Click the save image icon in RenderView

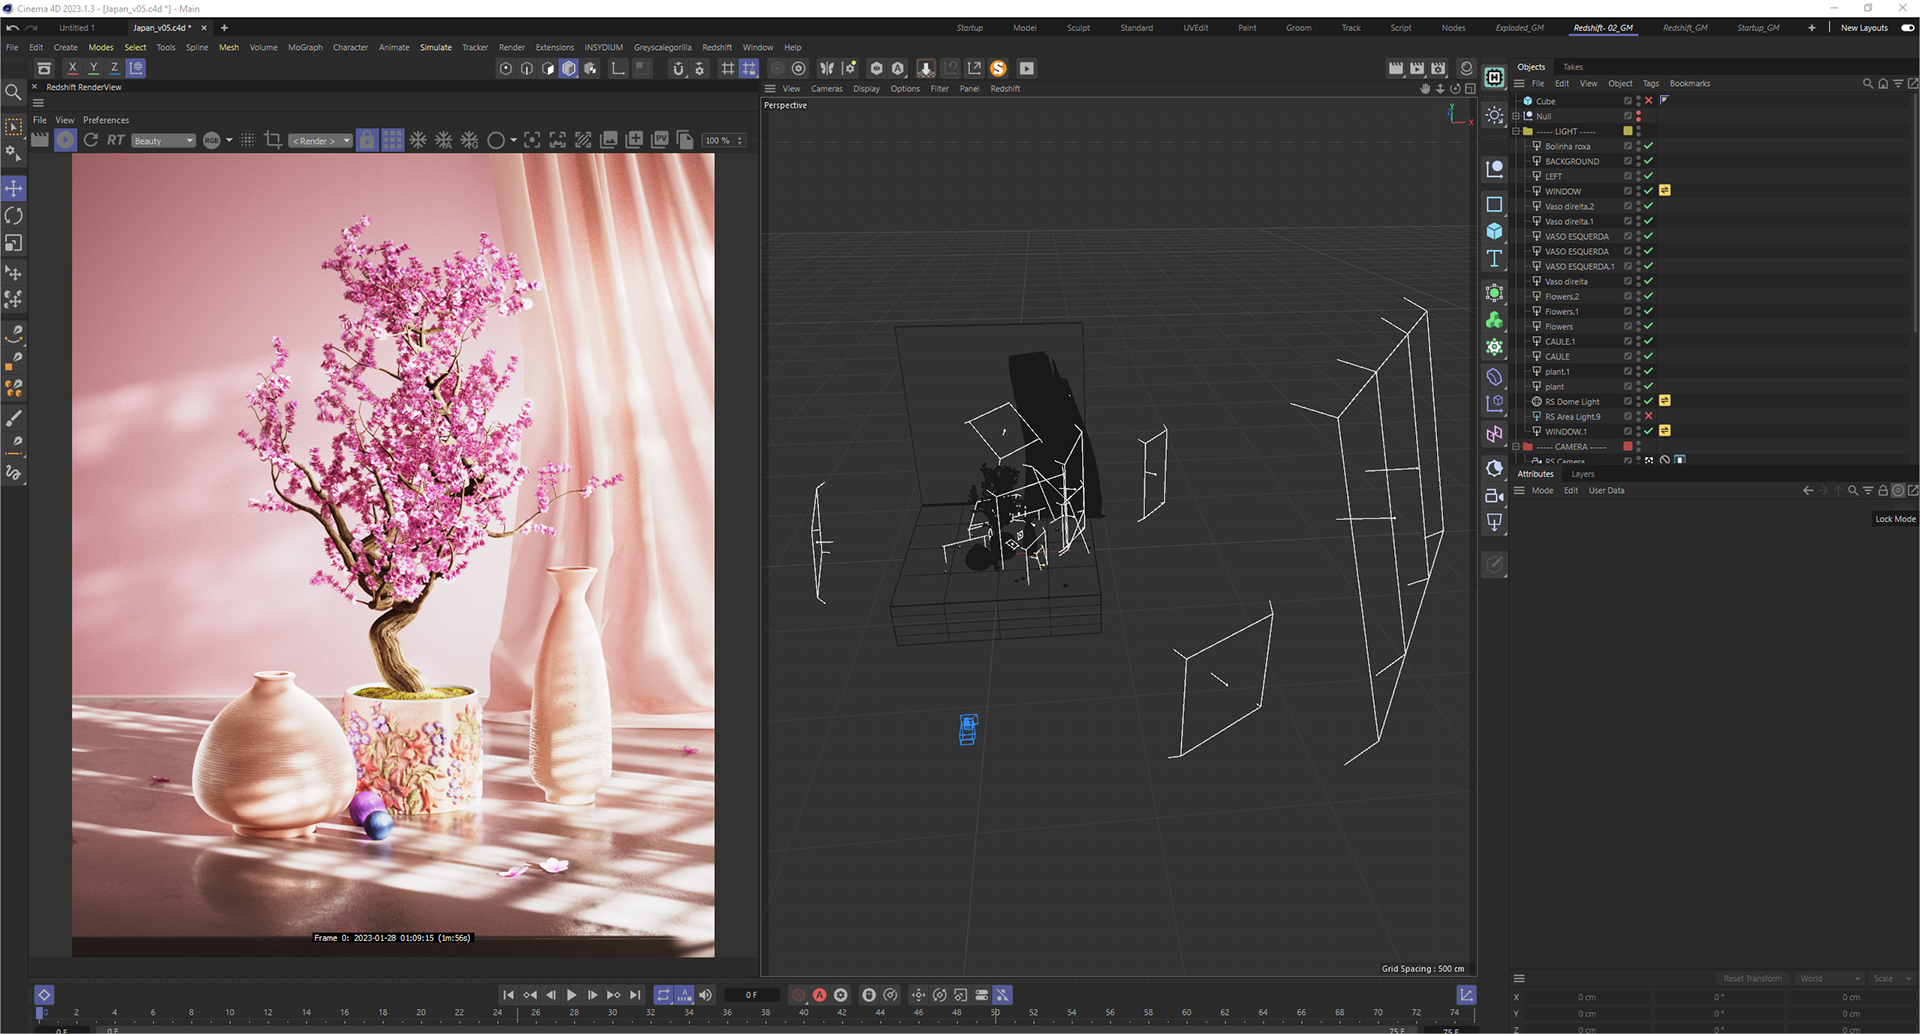pos(609,140)
